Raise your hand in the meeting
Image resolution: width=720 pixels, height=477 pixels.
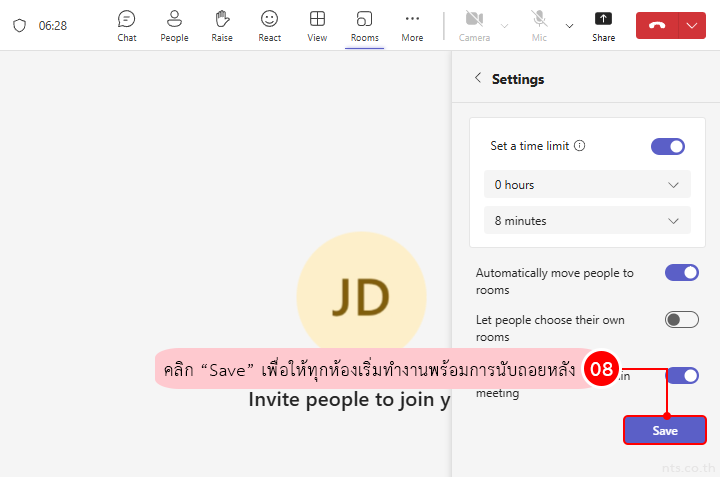[222, 25]
